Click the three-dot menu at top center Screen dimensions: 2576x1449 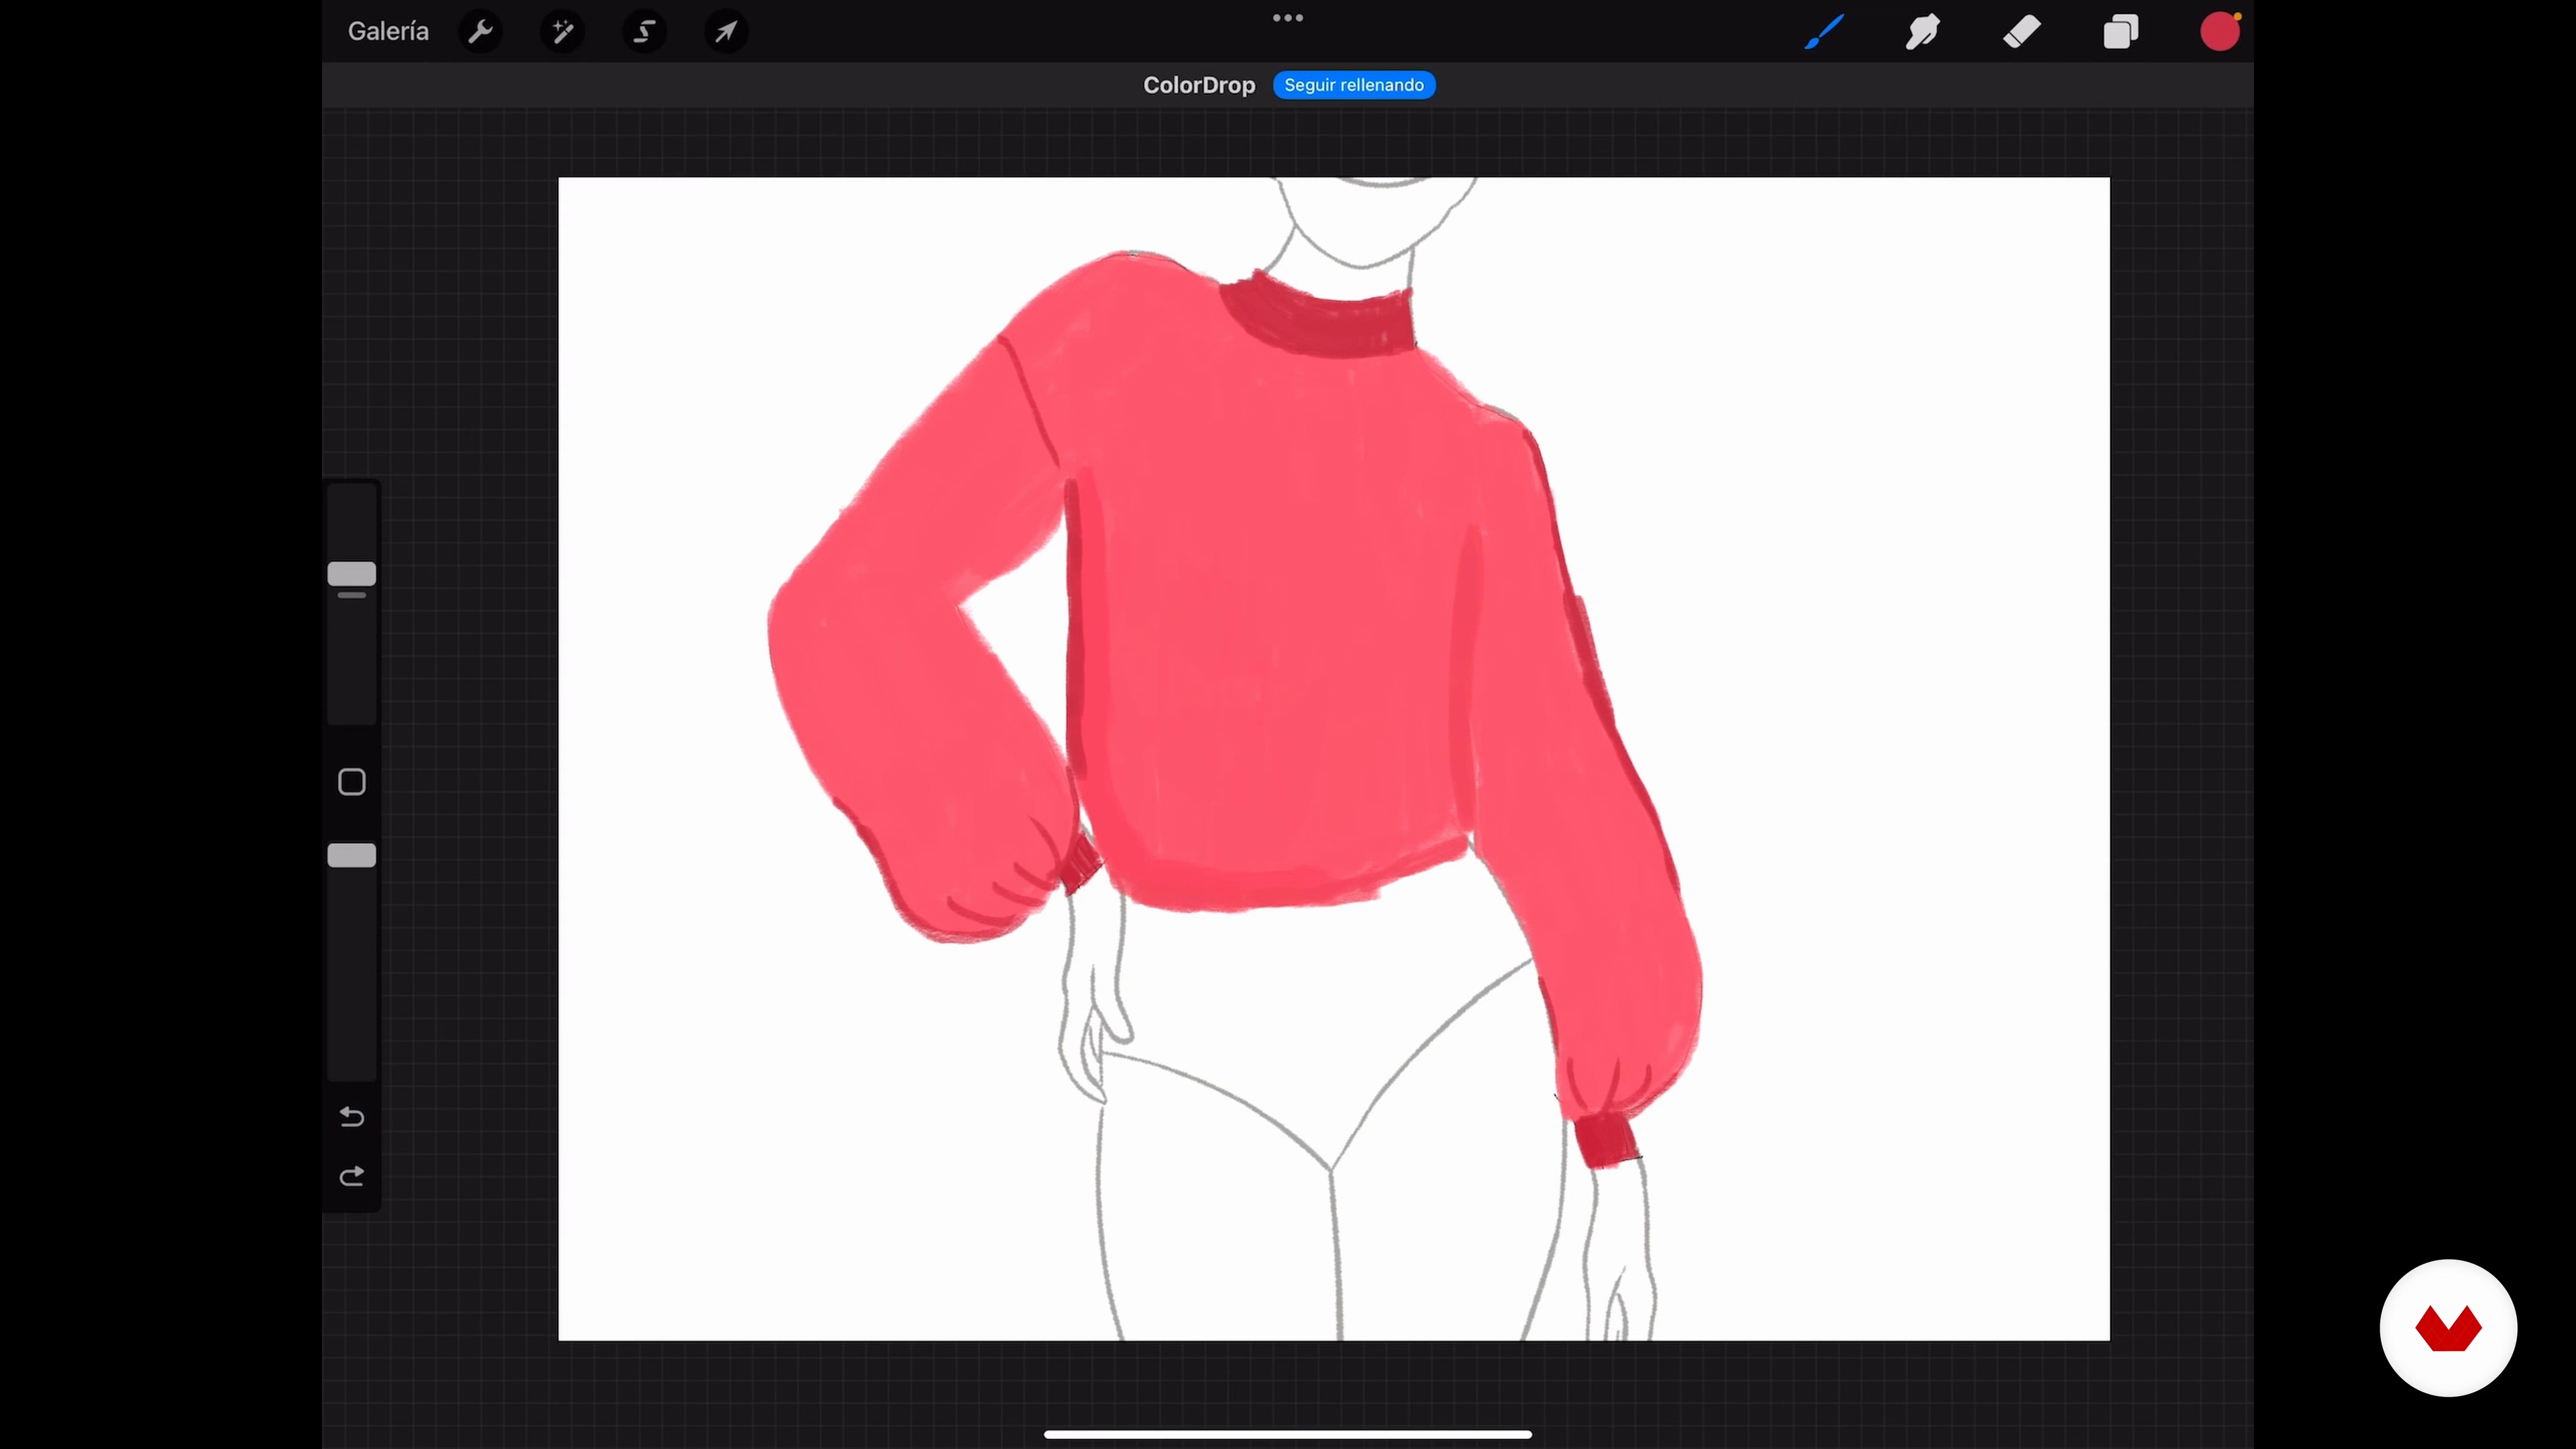pos(1288,18)
